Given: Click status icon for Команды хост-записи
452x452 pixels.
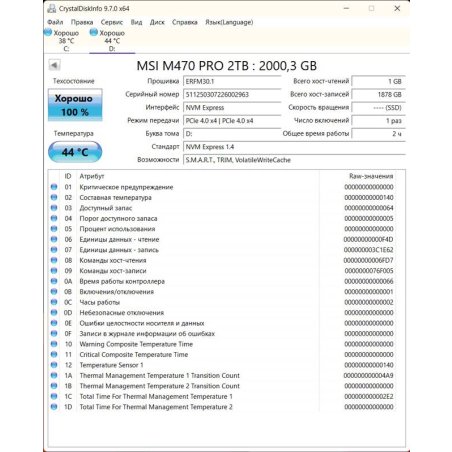Looking at the screenshot, I should 54,271.
